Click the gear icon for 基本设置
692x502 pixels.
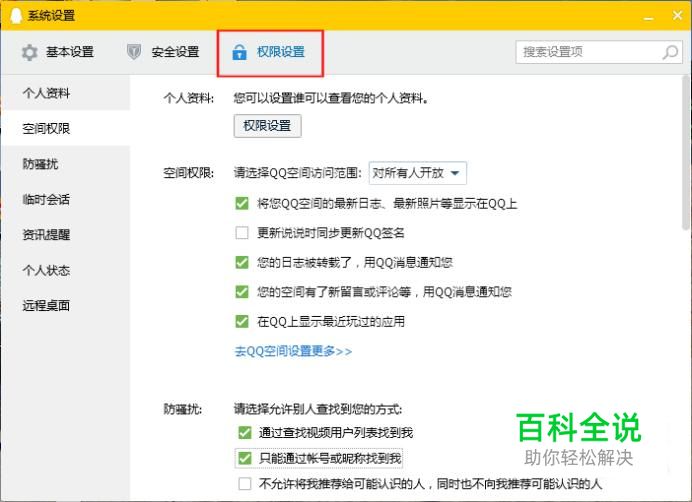(x=30, y=53)
